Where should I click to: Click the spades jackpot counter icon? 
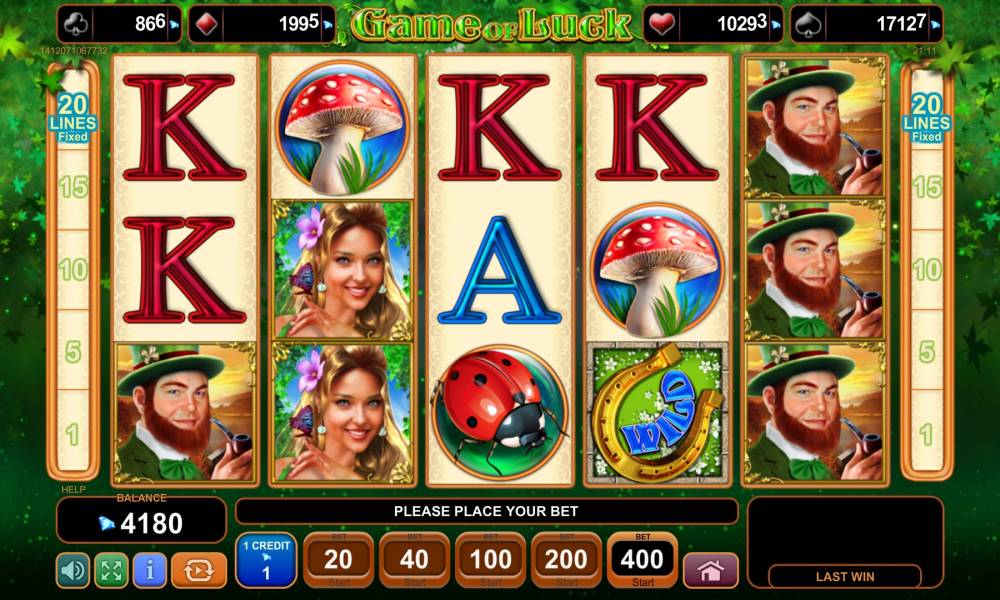pyautogui.click(x=809, y=25)
